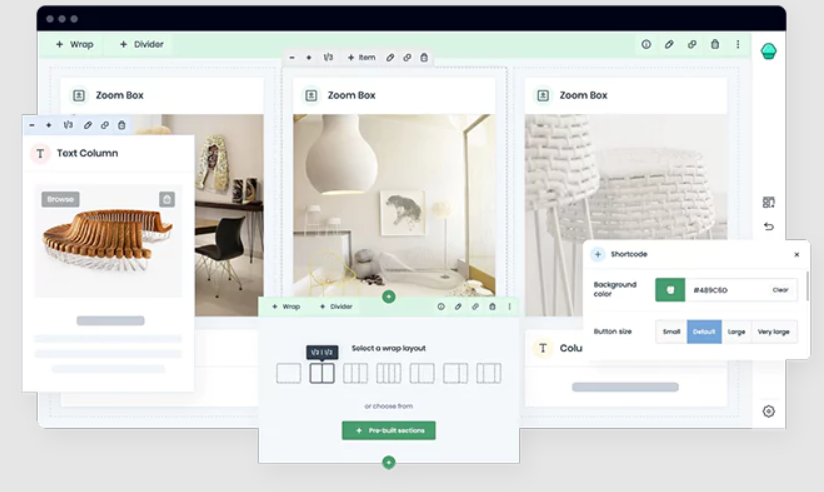Click the trash icon in the top green toolbar
This screenshot has height=492, width=824.
(714, 44)
